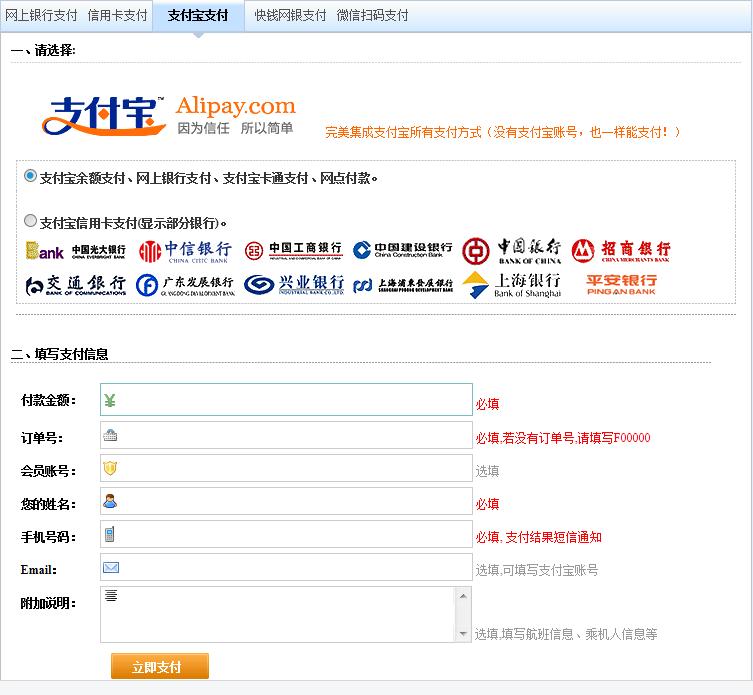Click the shield icon in member account field
Image resolution: width=753 pixels, height=695 pixels.
pos(110,468)
